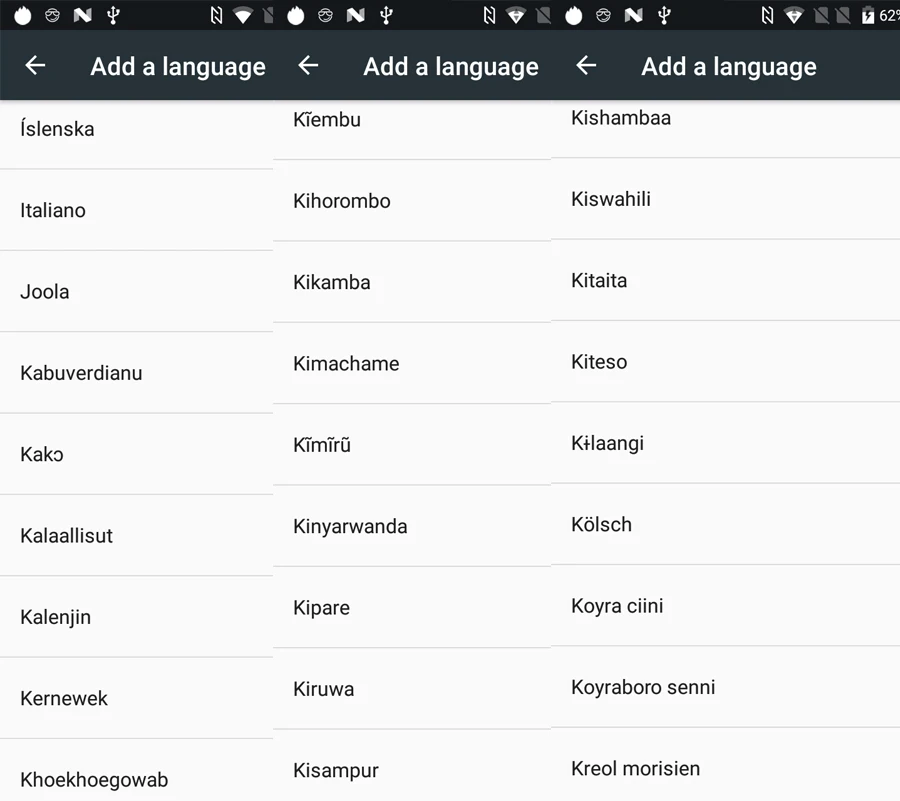Tap back arrow in the third Add a language screen
900x801 pixels.
586,65
